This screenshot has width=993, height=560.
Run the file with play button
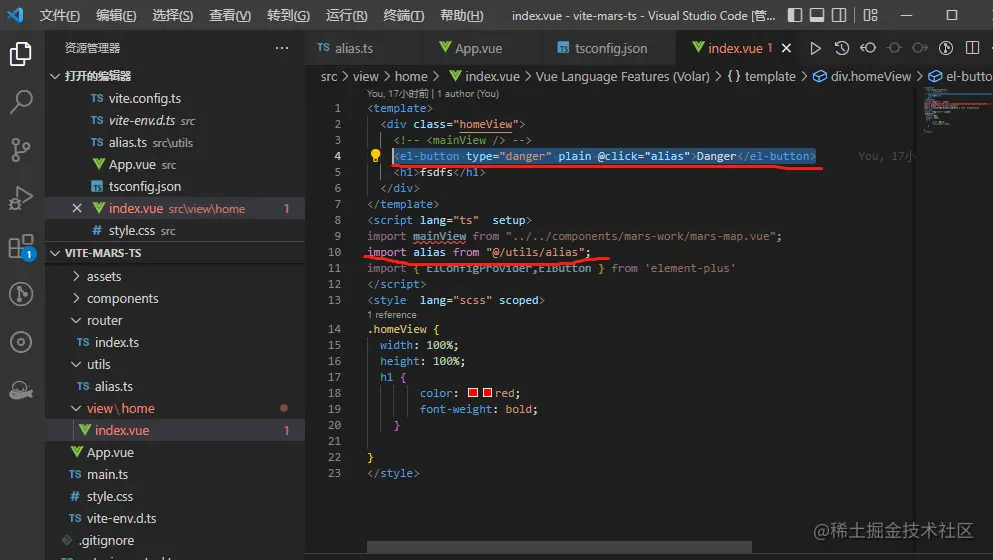[x=815, y=48]
